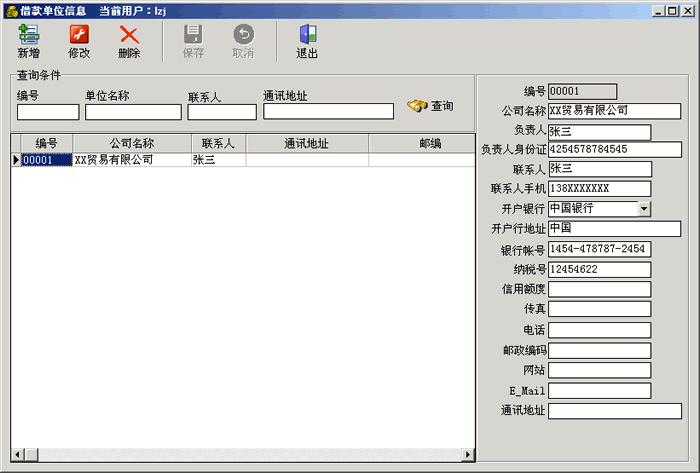Click the 联系人 column header in grid
The height and width of the screenshot is (473, 700).
pyautogui.click(x=218, y=144)
